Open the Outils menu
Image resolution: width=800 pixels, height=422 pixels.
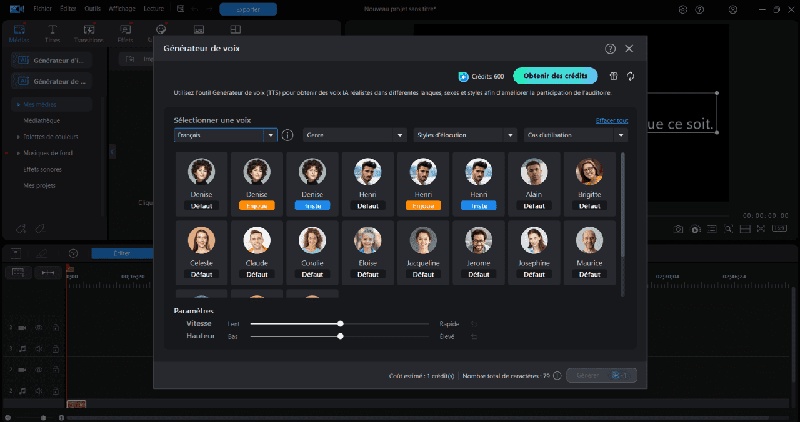point(92,9)
